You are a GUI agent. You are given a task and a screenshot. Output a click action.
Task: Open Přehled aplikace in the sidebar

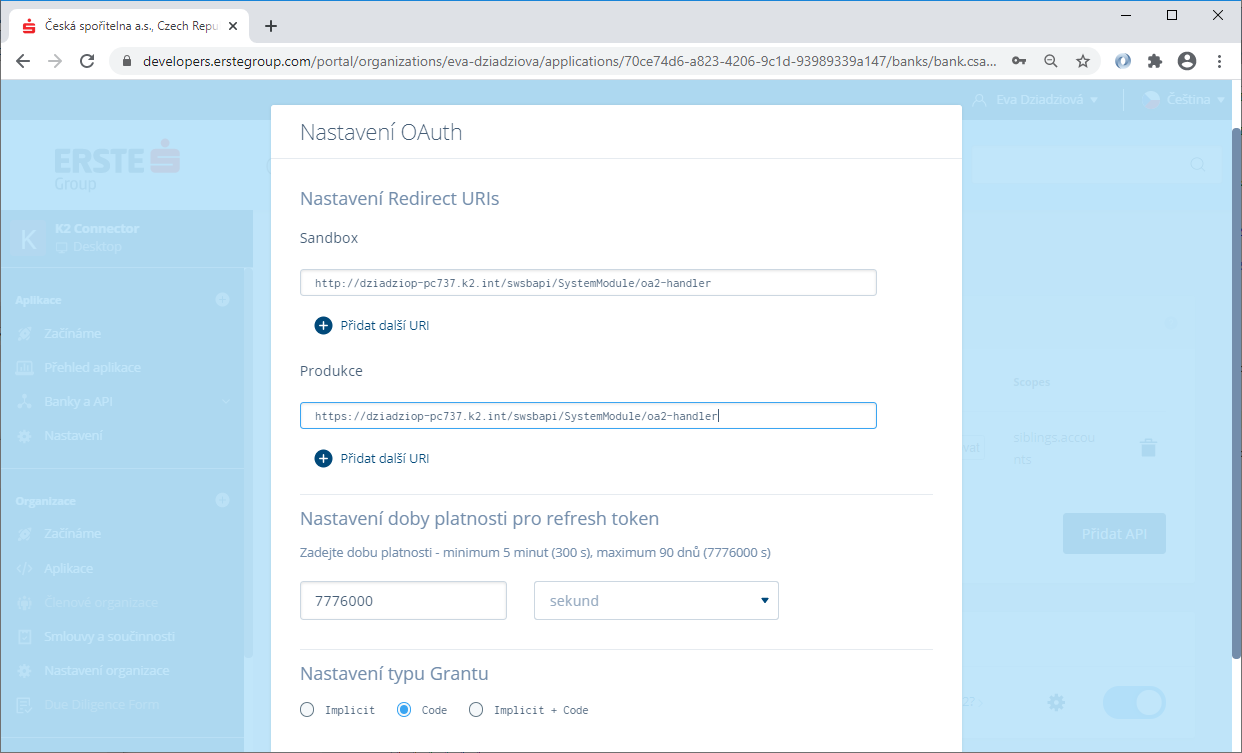click(92, 367)
